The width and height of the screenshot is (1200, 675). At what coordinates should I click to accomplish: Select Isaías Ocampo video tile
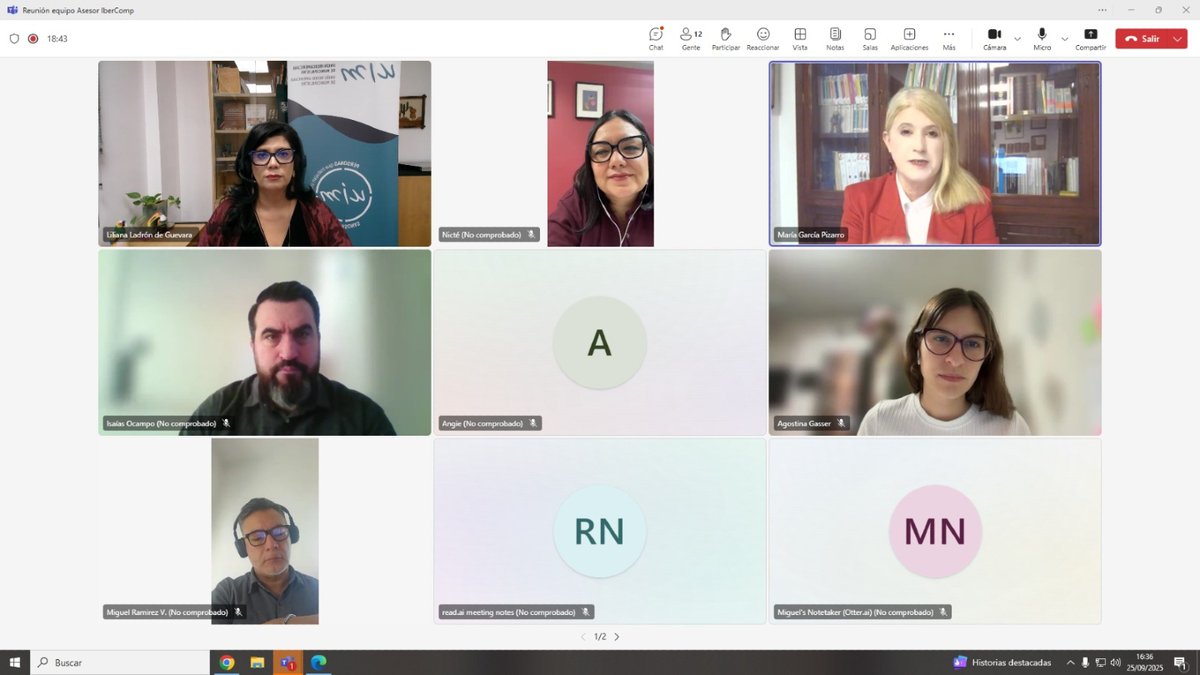tap(265, 343)
